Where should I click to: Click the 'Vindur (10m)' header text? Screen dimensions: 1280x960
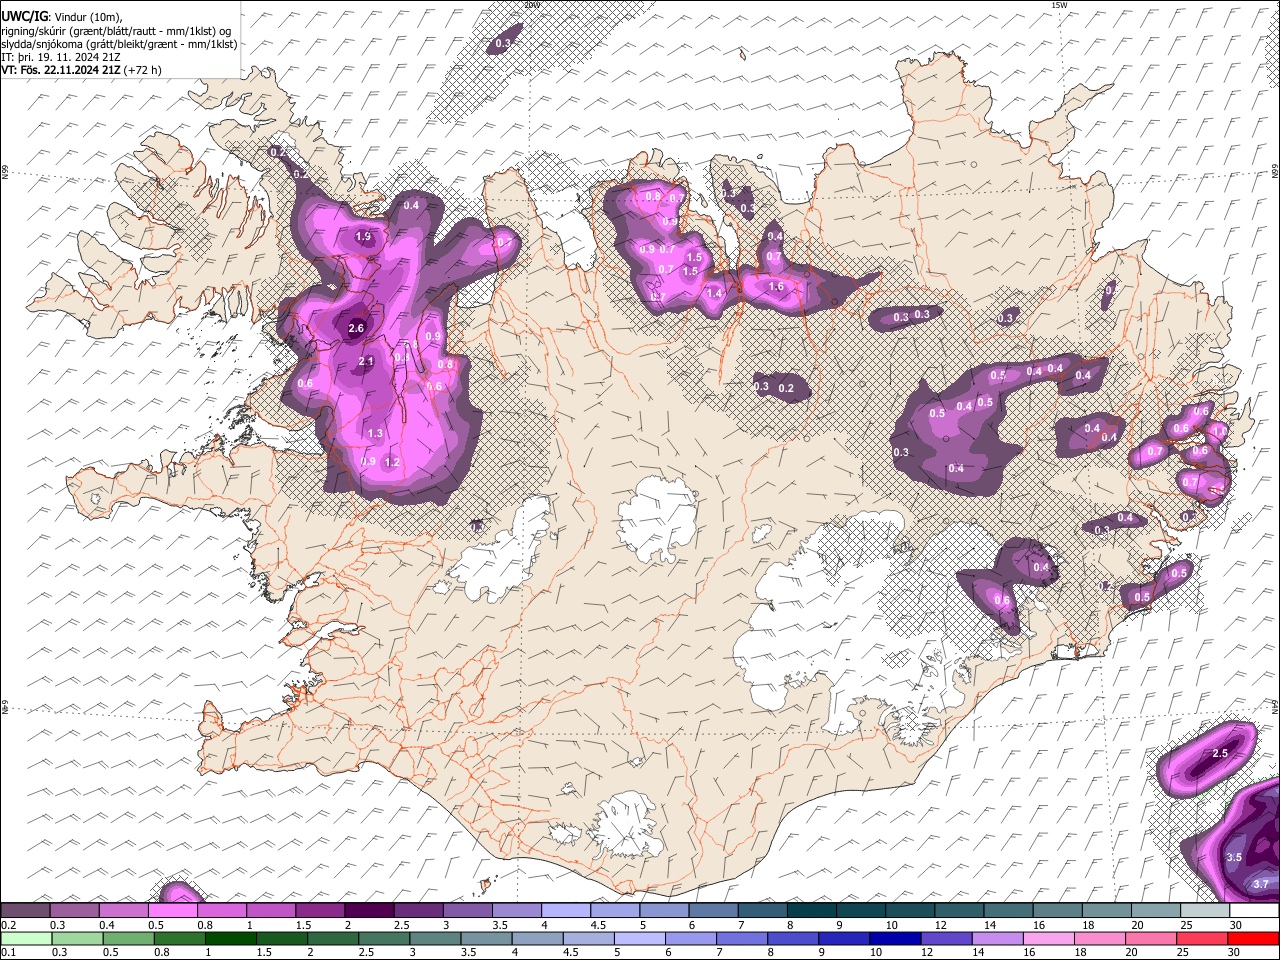[x=87, y=17]
